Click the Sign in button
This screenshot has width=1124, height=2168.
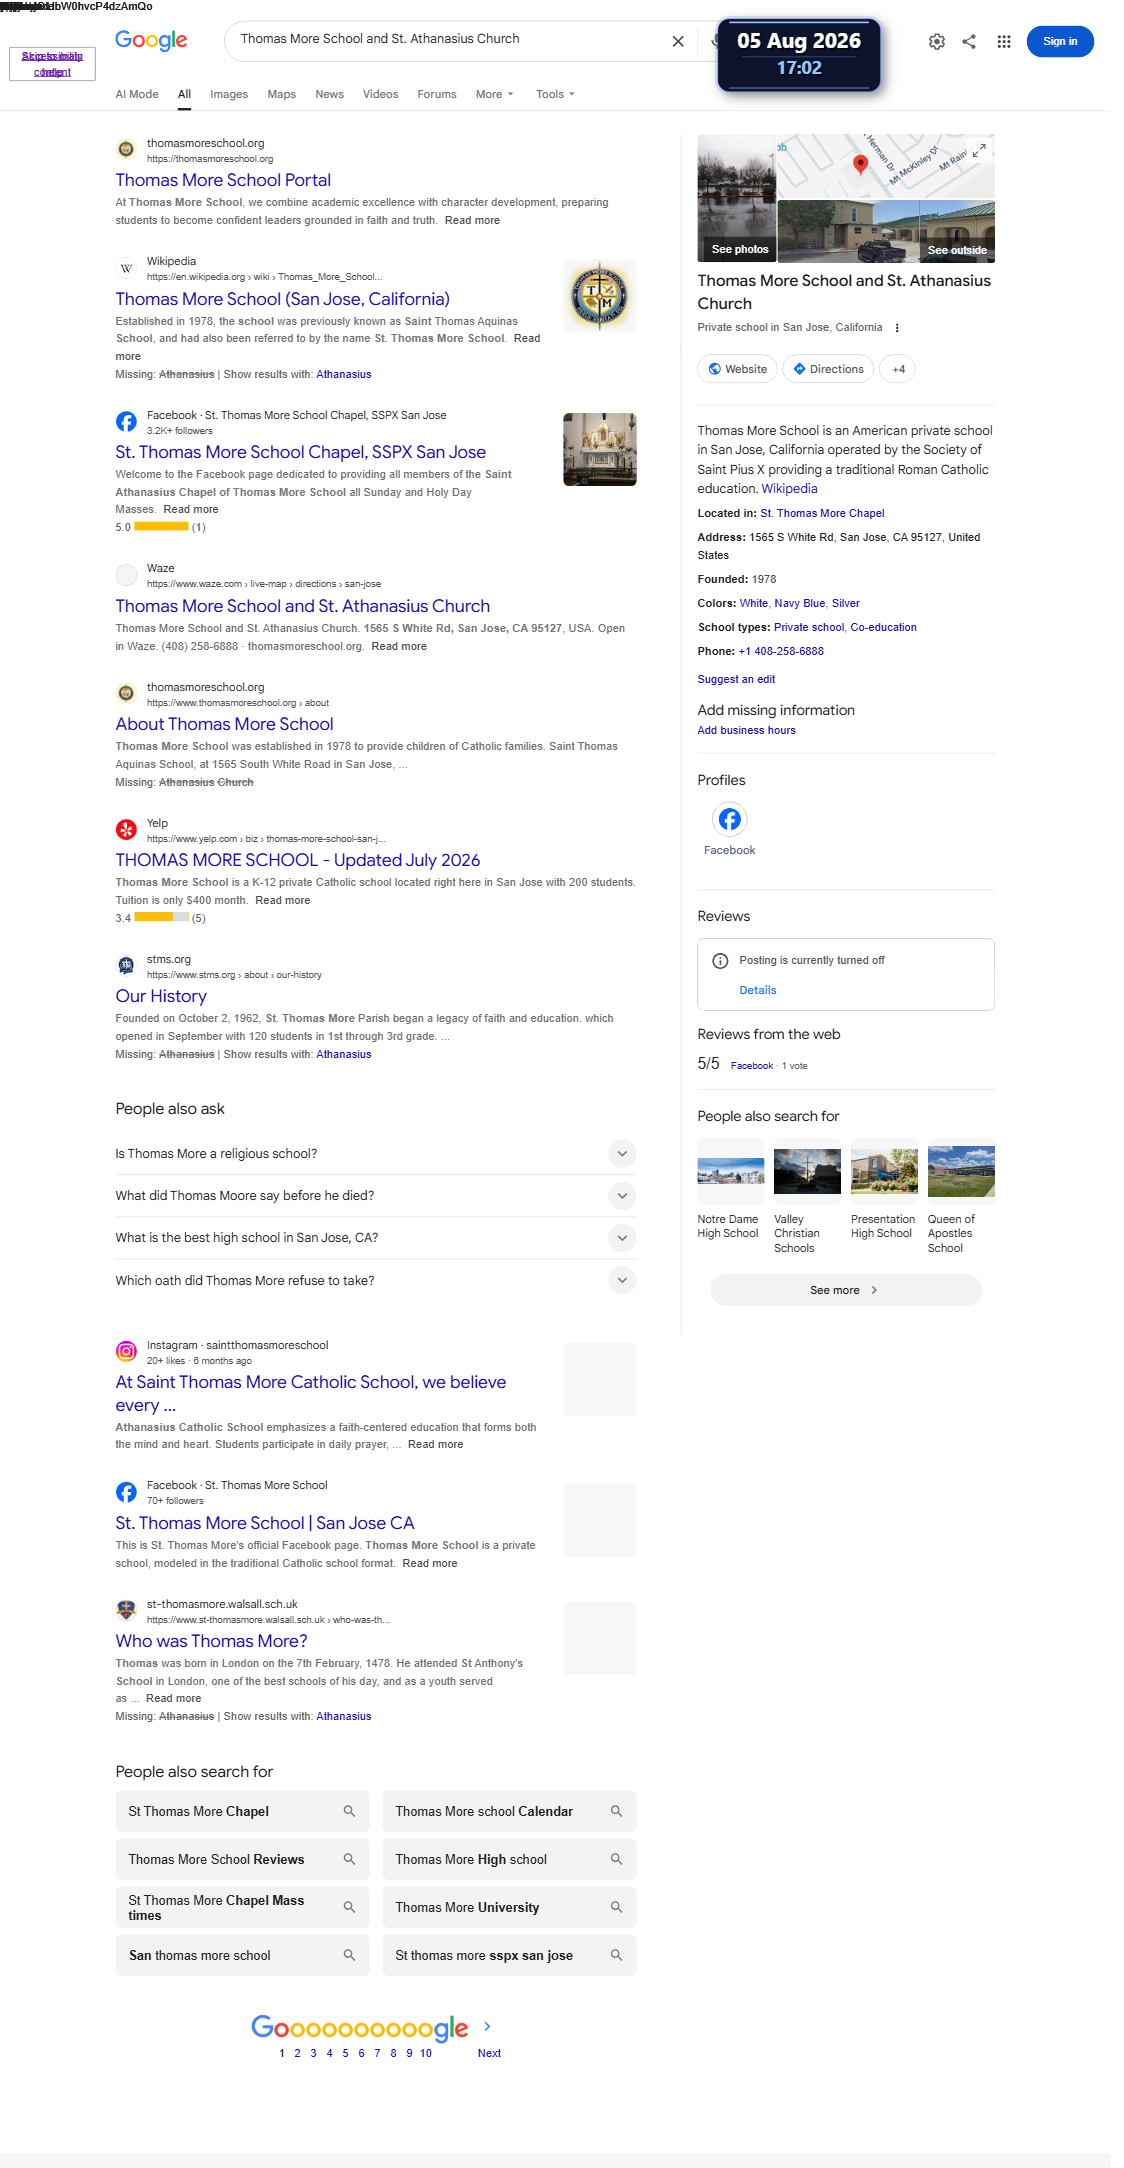(x=1060, y=42)
